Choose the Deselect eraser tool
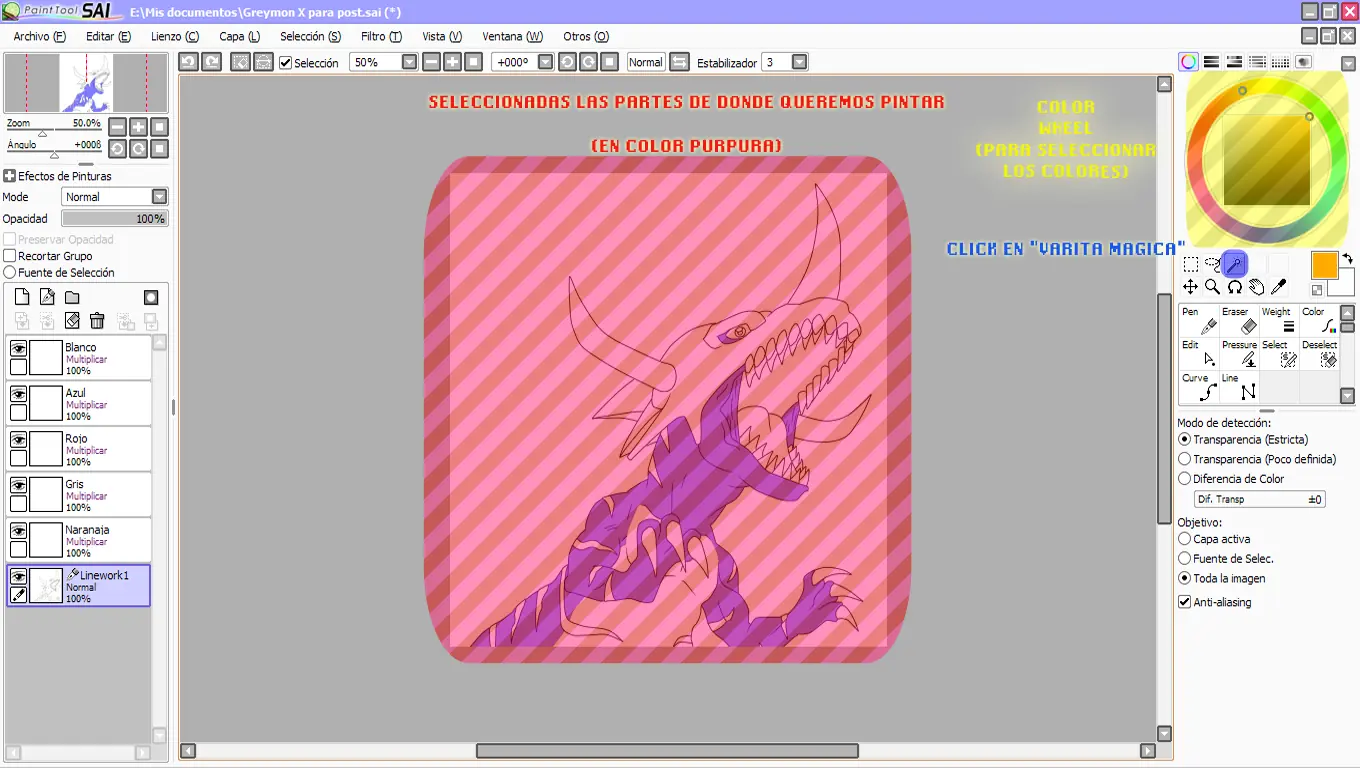Viewport: 1360px width, 768px height. [1319, 353]
